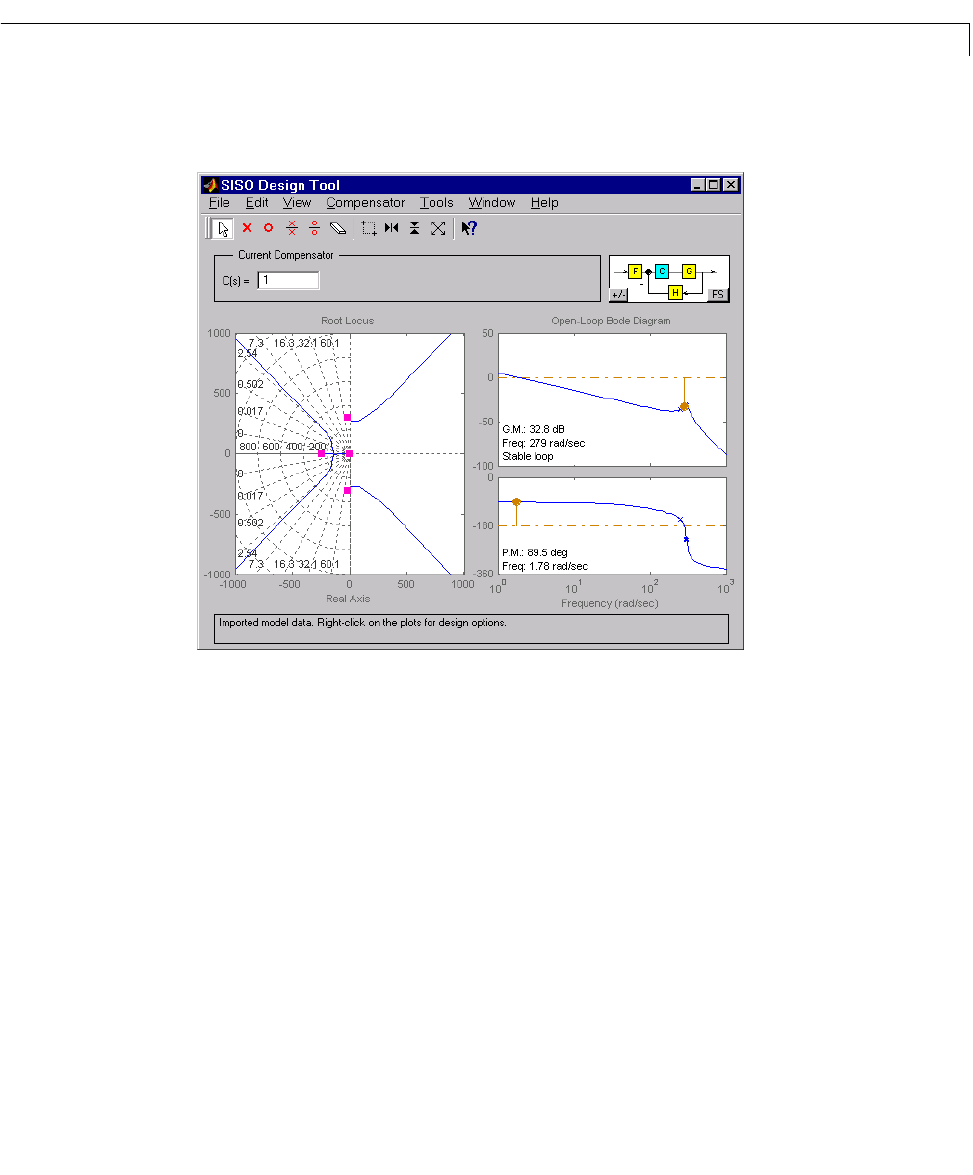Activate the zoom in X-Y box tool
973x1175 pixels.
(x=369, y=228)
